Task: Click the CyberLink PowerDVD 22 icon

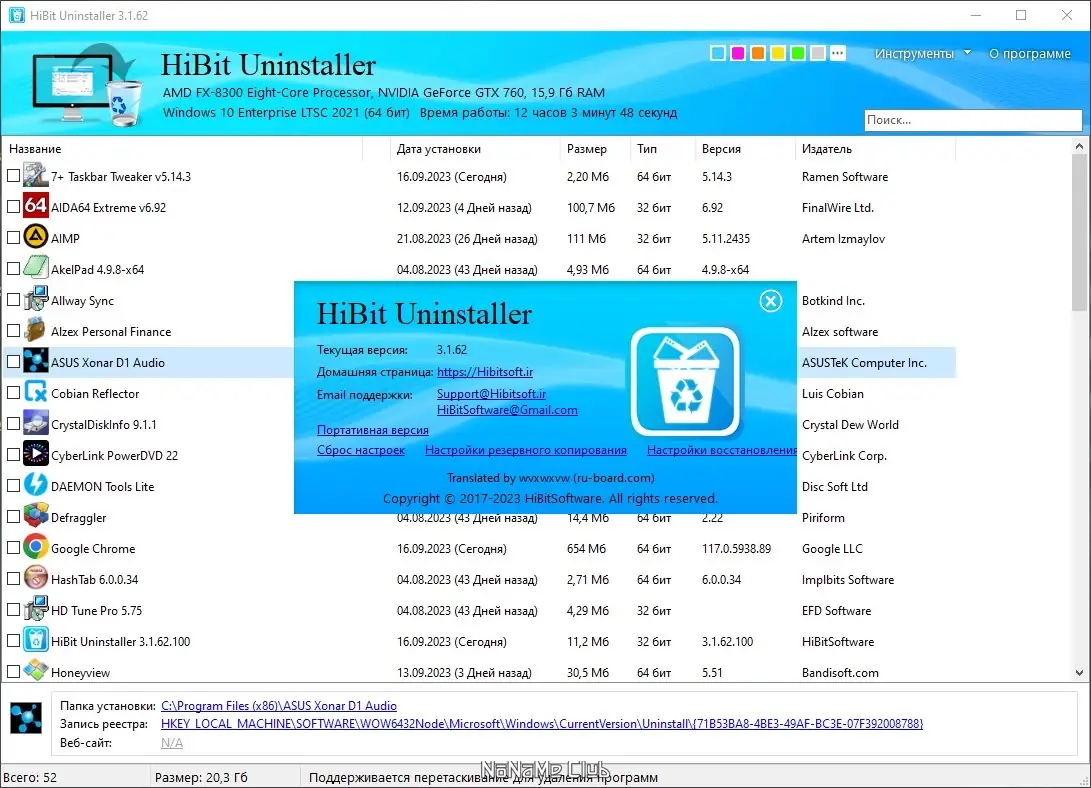Action: [x=35, y=455]
